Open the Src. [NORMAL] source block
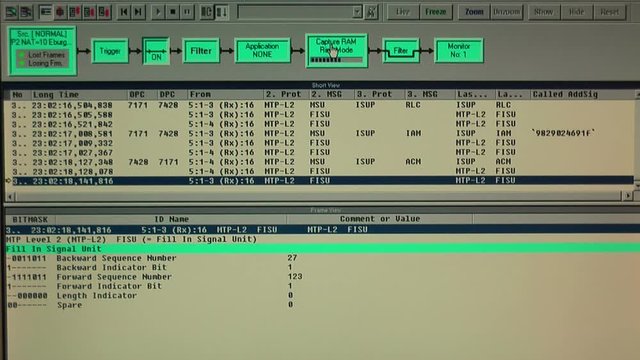This screenshot has width=640, height=360. pos(42,51)
